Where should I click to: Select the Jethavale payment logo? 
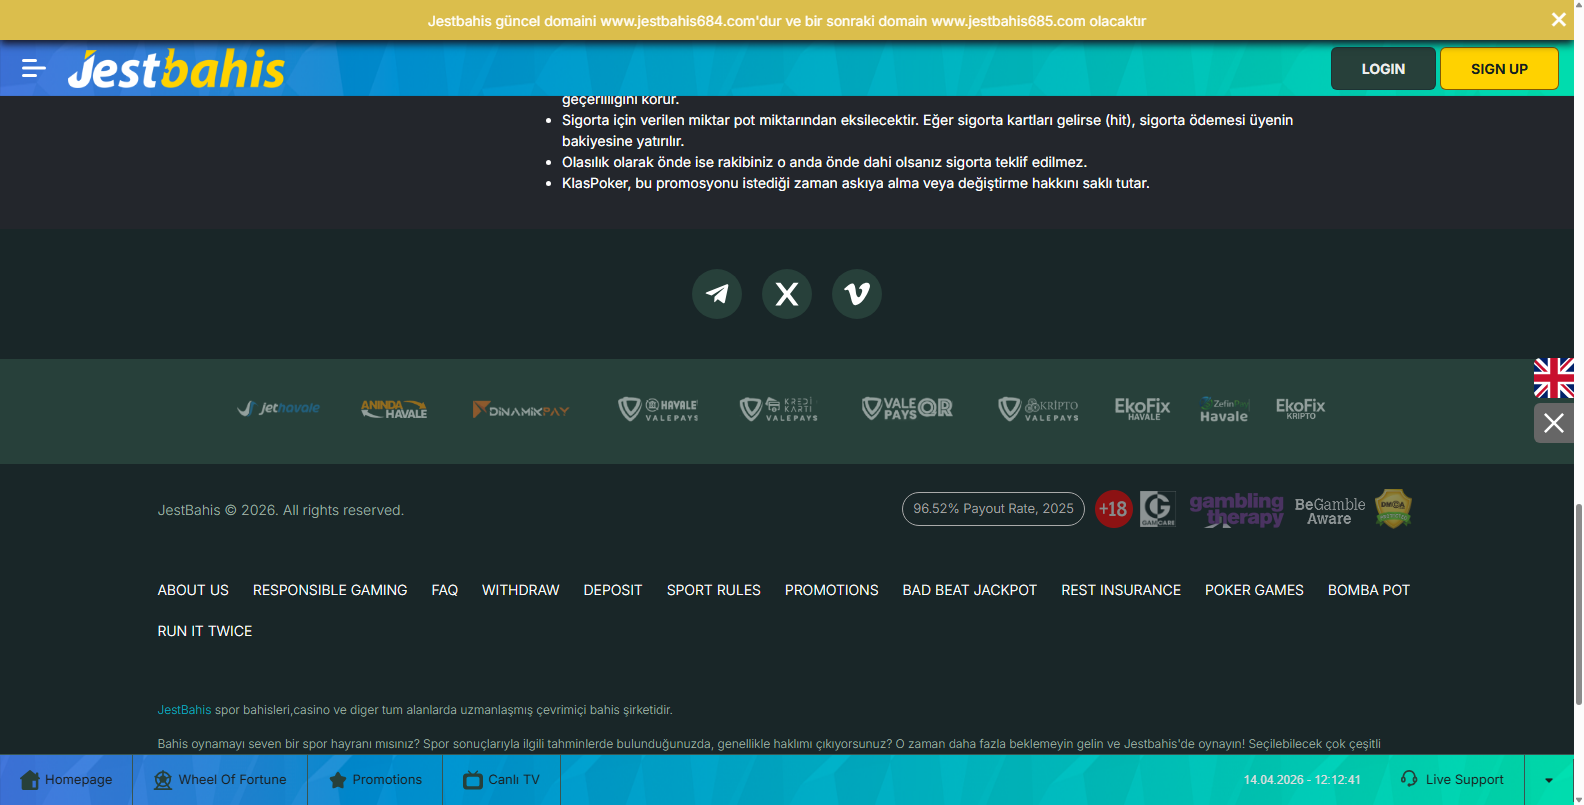(x=279, y=408)
